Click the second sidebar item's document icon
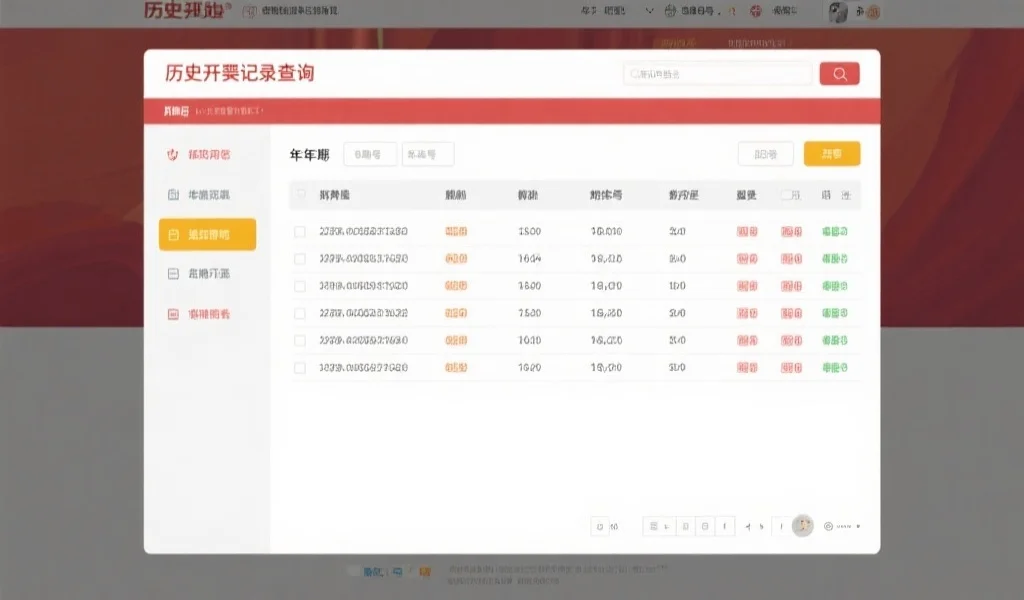 [x=172, y=195]
